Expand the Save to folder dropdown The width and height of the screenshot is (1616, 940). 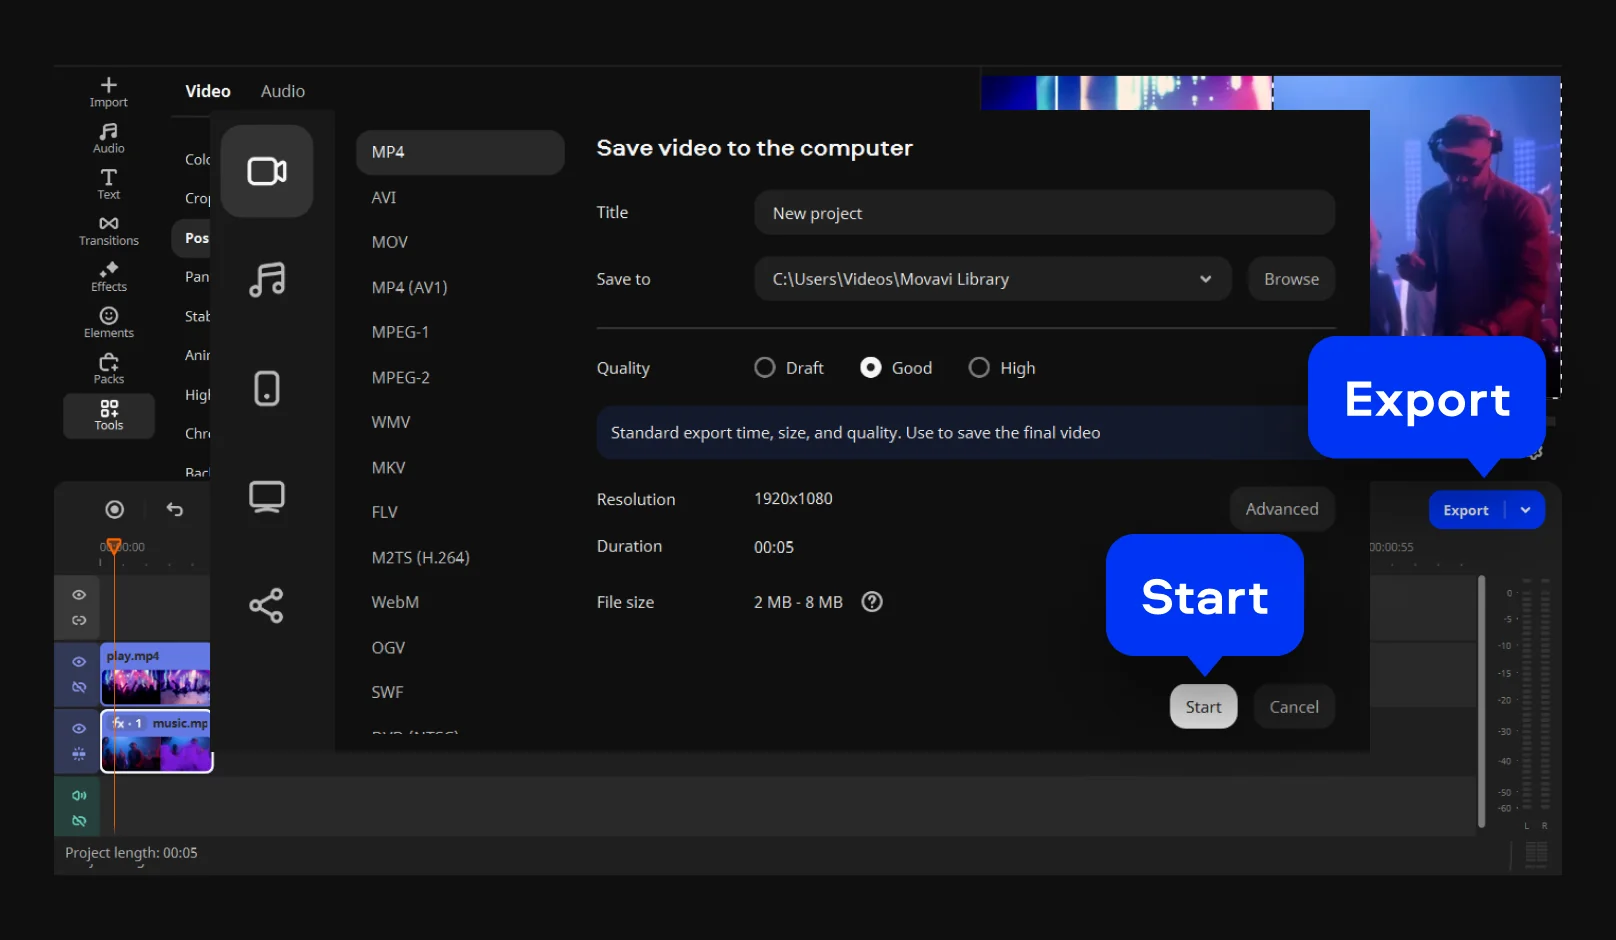(1205, 279)
